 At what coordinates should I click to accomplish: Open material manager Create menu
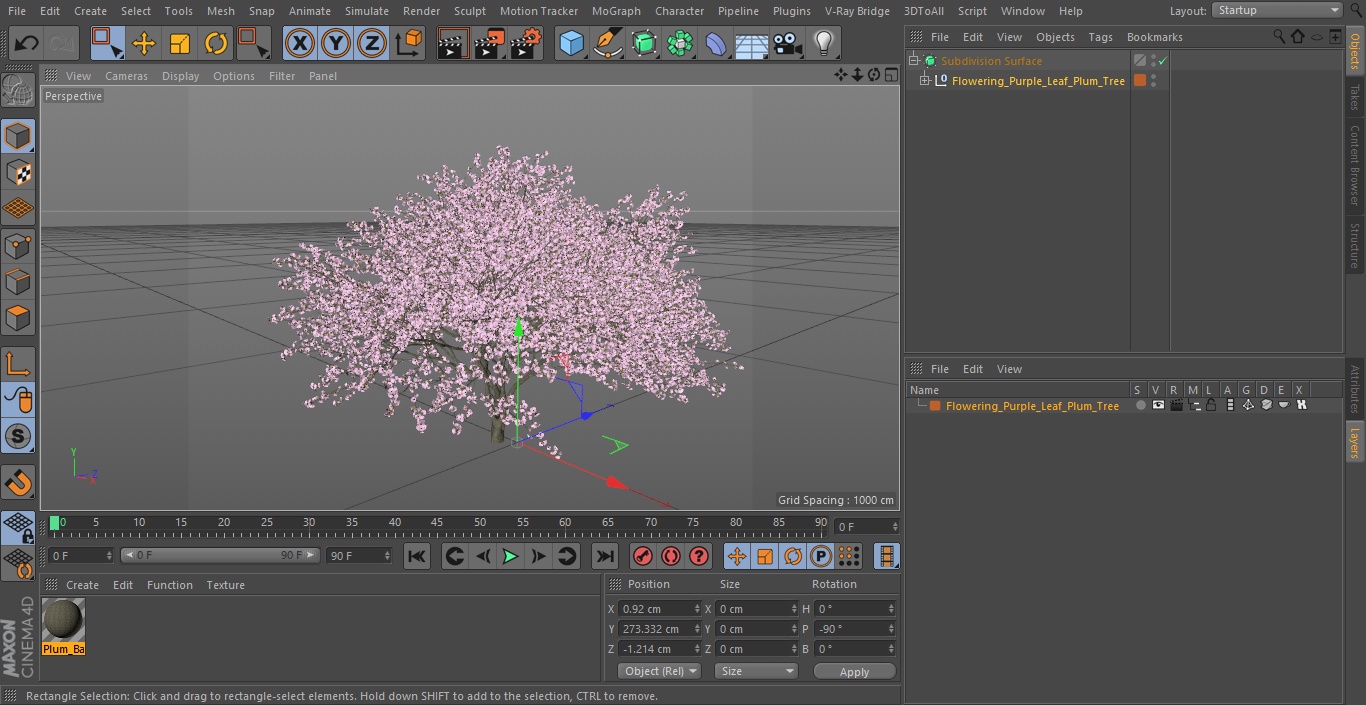click(82, 585)
